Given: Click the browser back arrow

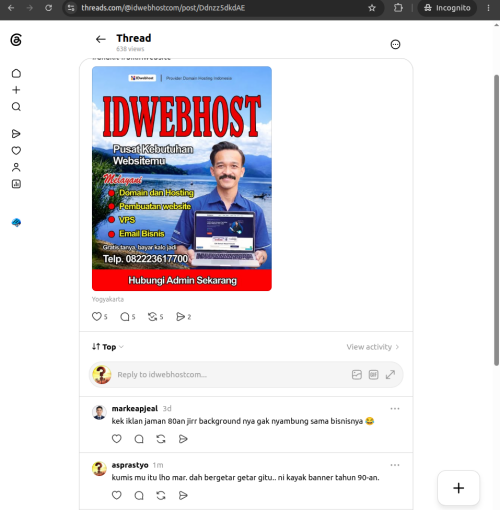Looking at the screenshot, I should tap(11, 8).
